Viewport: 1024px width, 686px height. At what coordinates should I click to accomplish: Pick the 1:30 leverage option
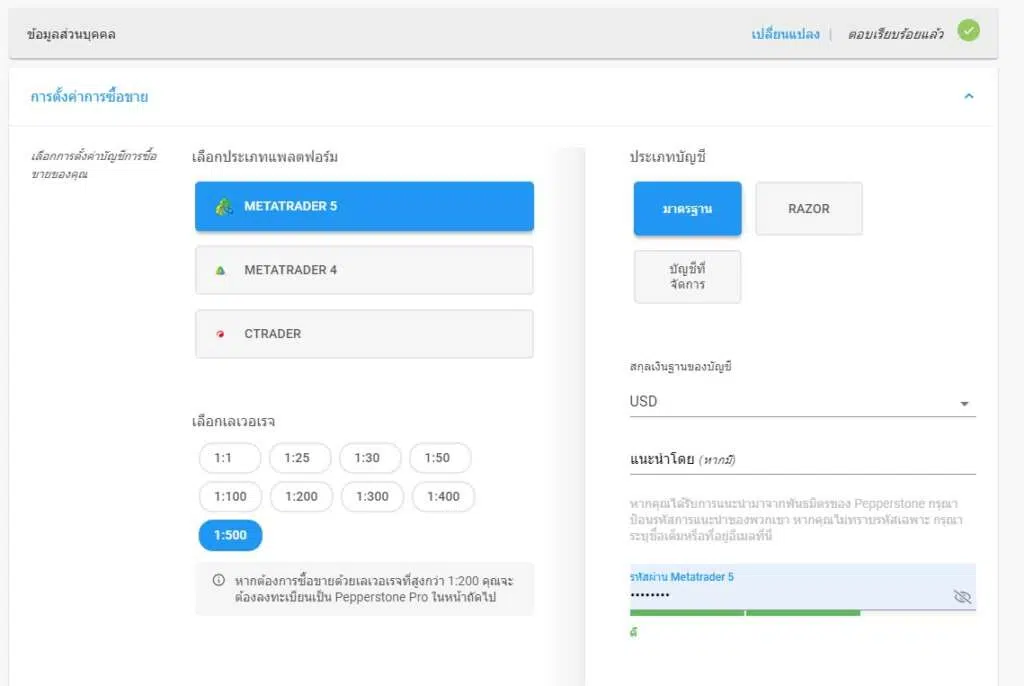(370, 458)
